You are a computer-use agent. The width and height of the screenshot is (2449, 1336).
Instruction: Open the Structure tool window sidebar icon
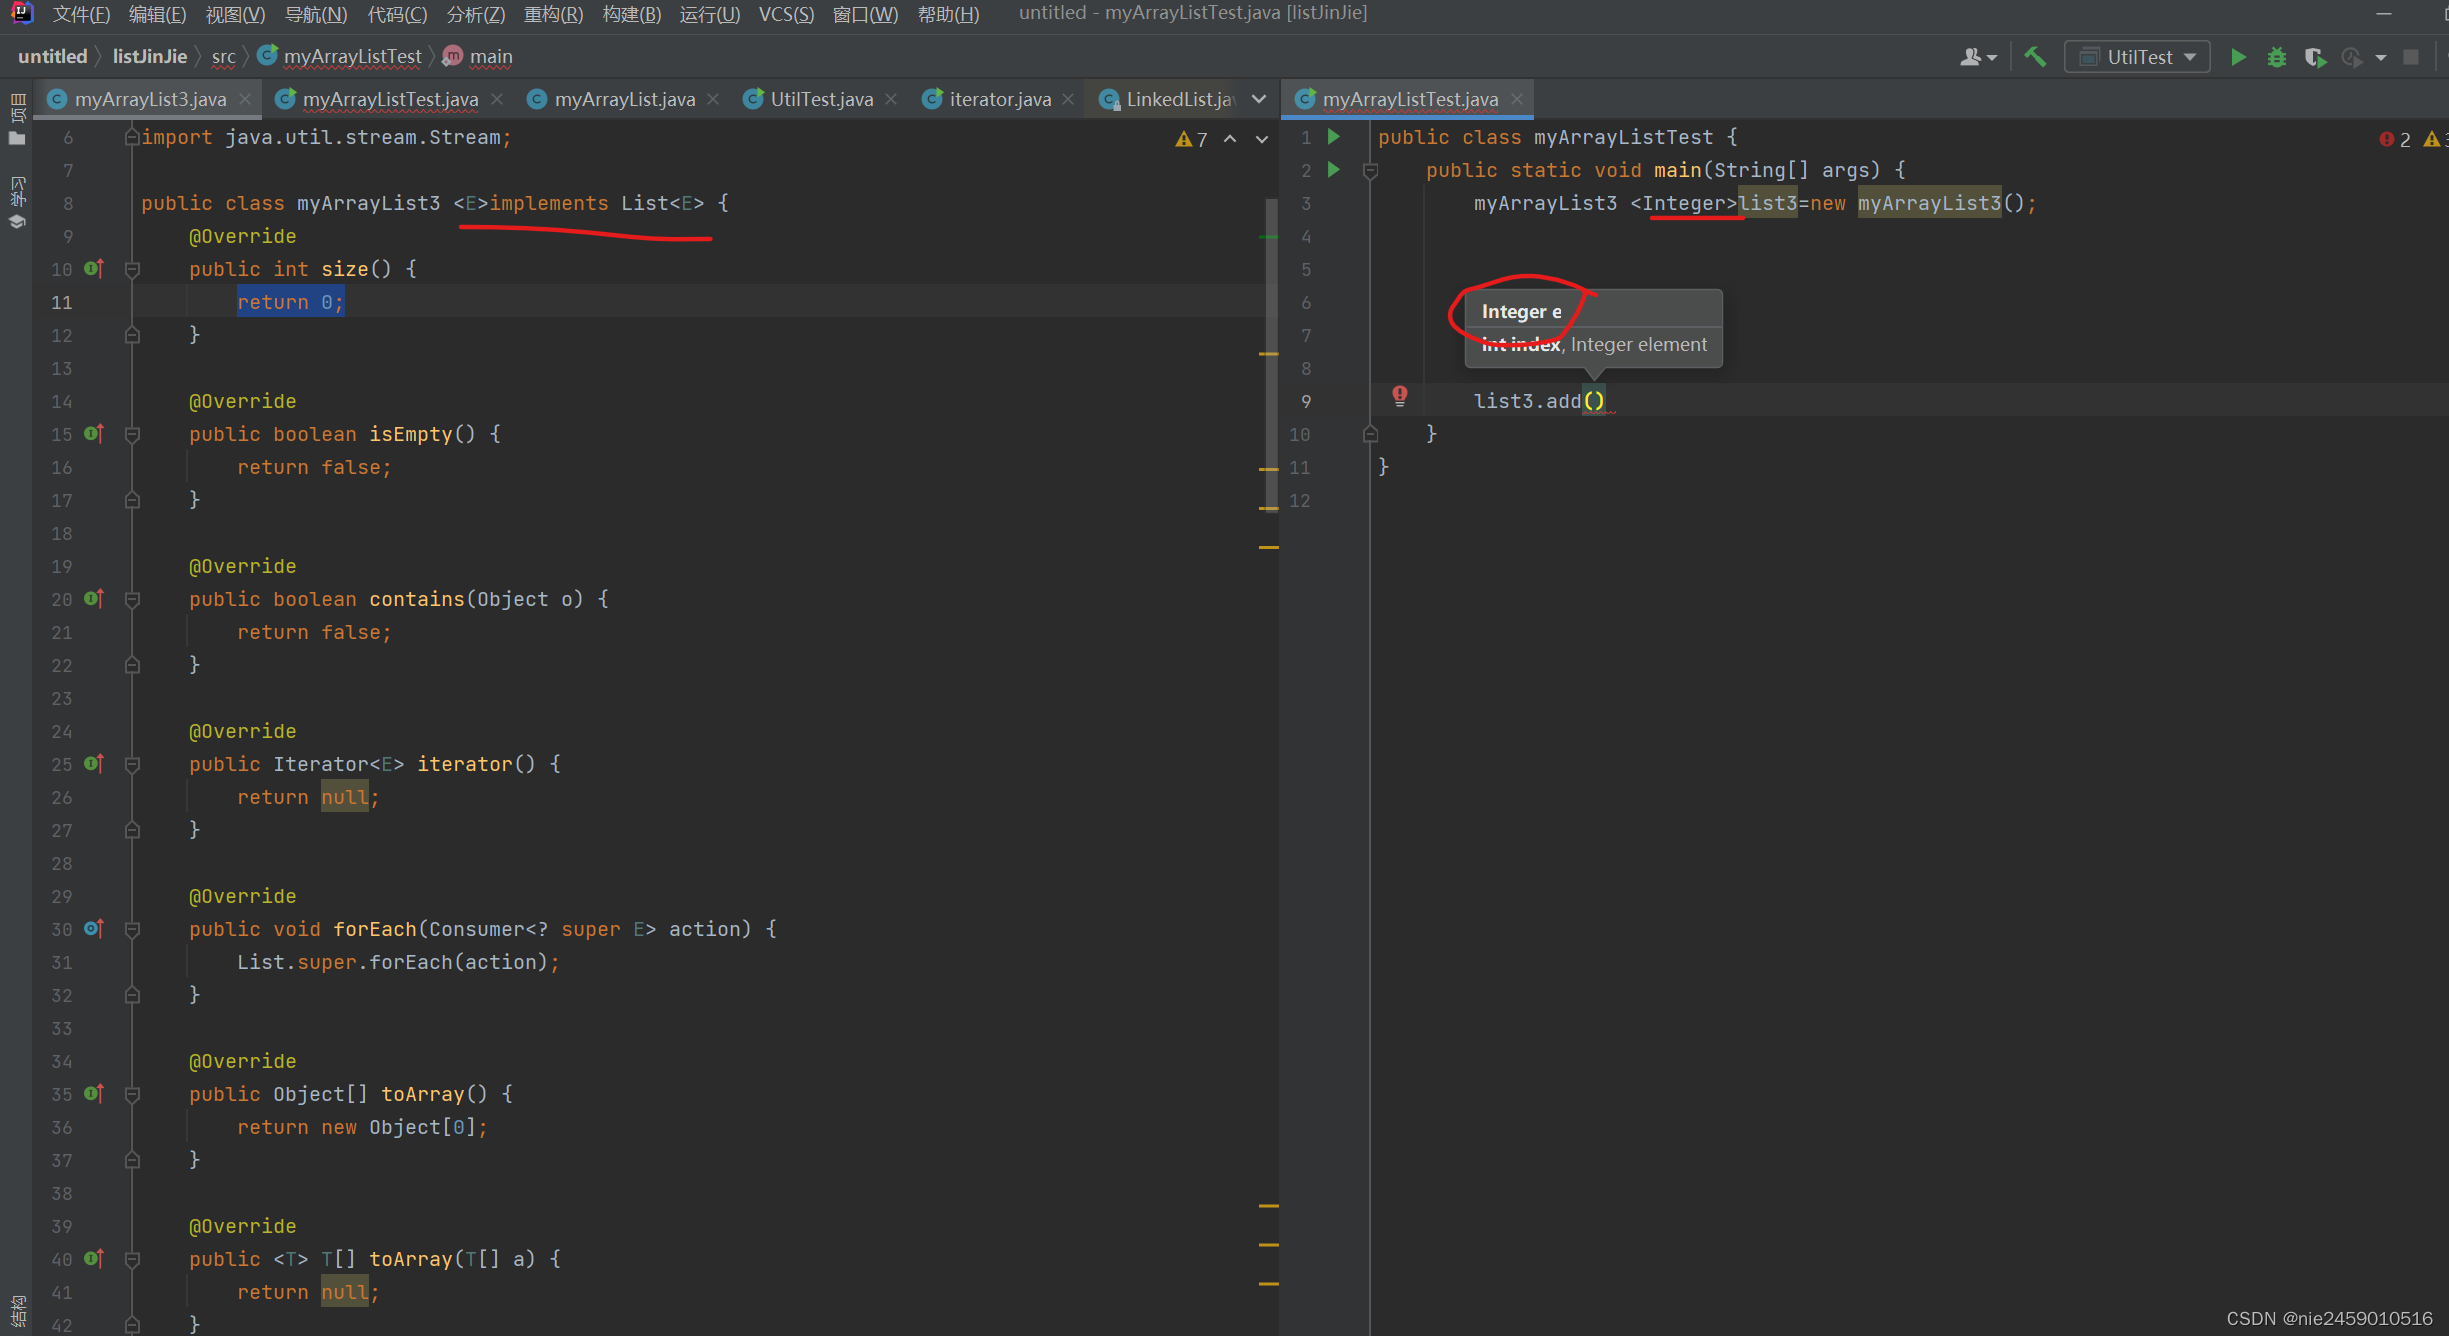click(x=17, y=1310)
